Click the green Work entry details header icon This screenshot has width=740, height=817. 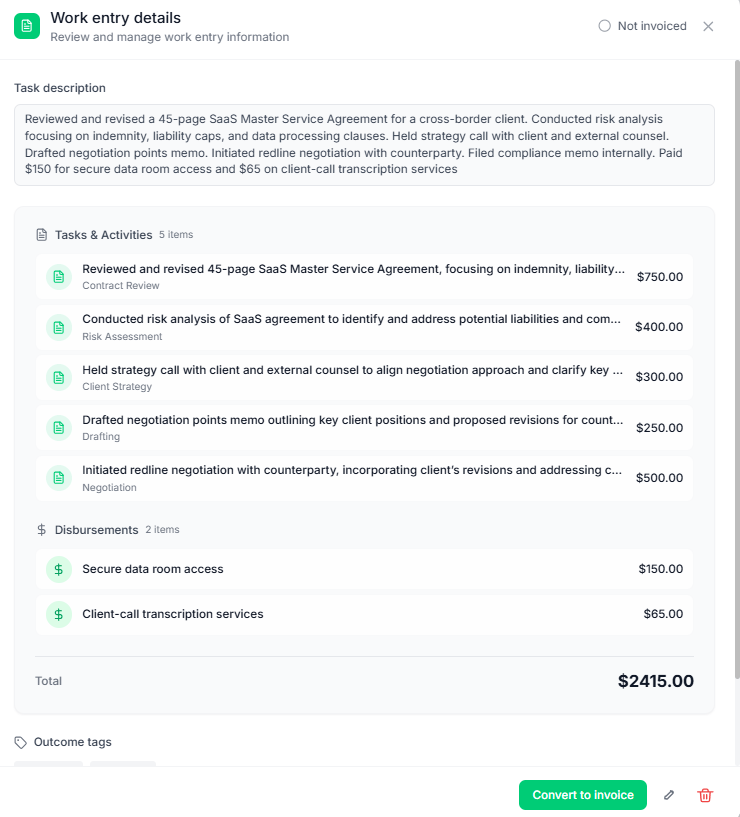pos(25,25)
